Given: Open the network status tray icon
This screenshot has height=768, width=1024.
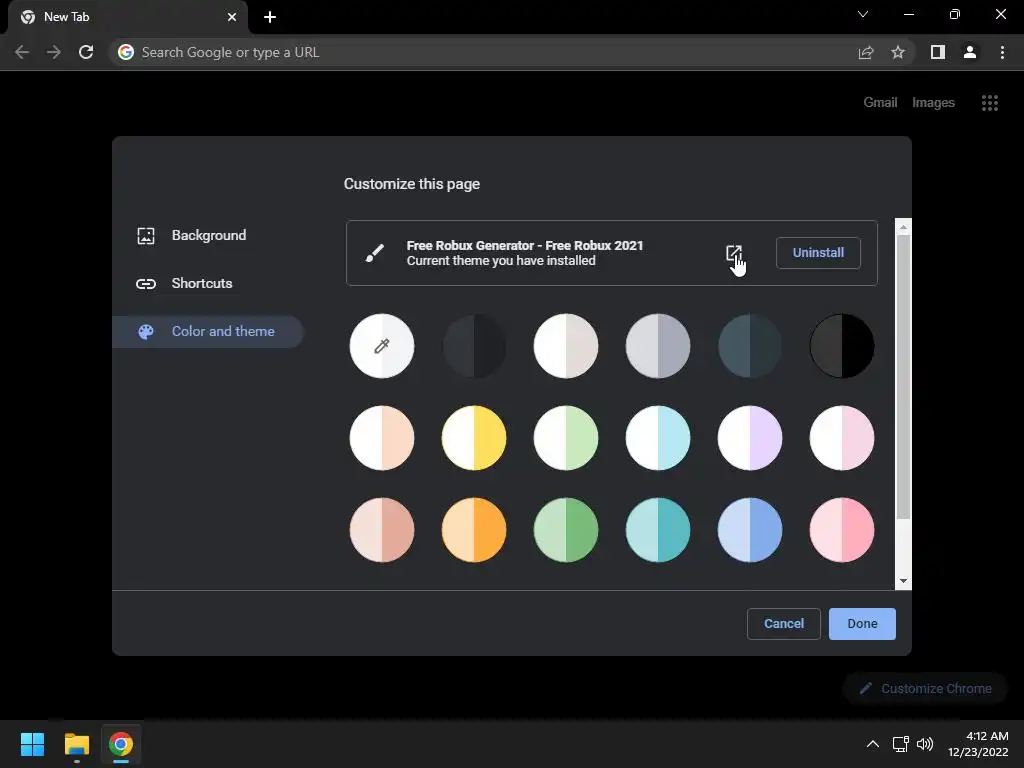Looking at the screenshot, I should point(901,744).
